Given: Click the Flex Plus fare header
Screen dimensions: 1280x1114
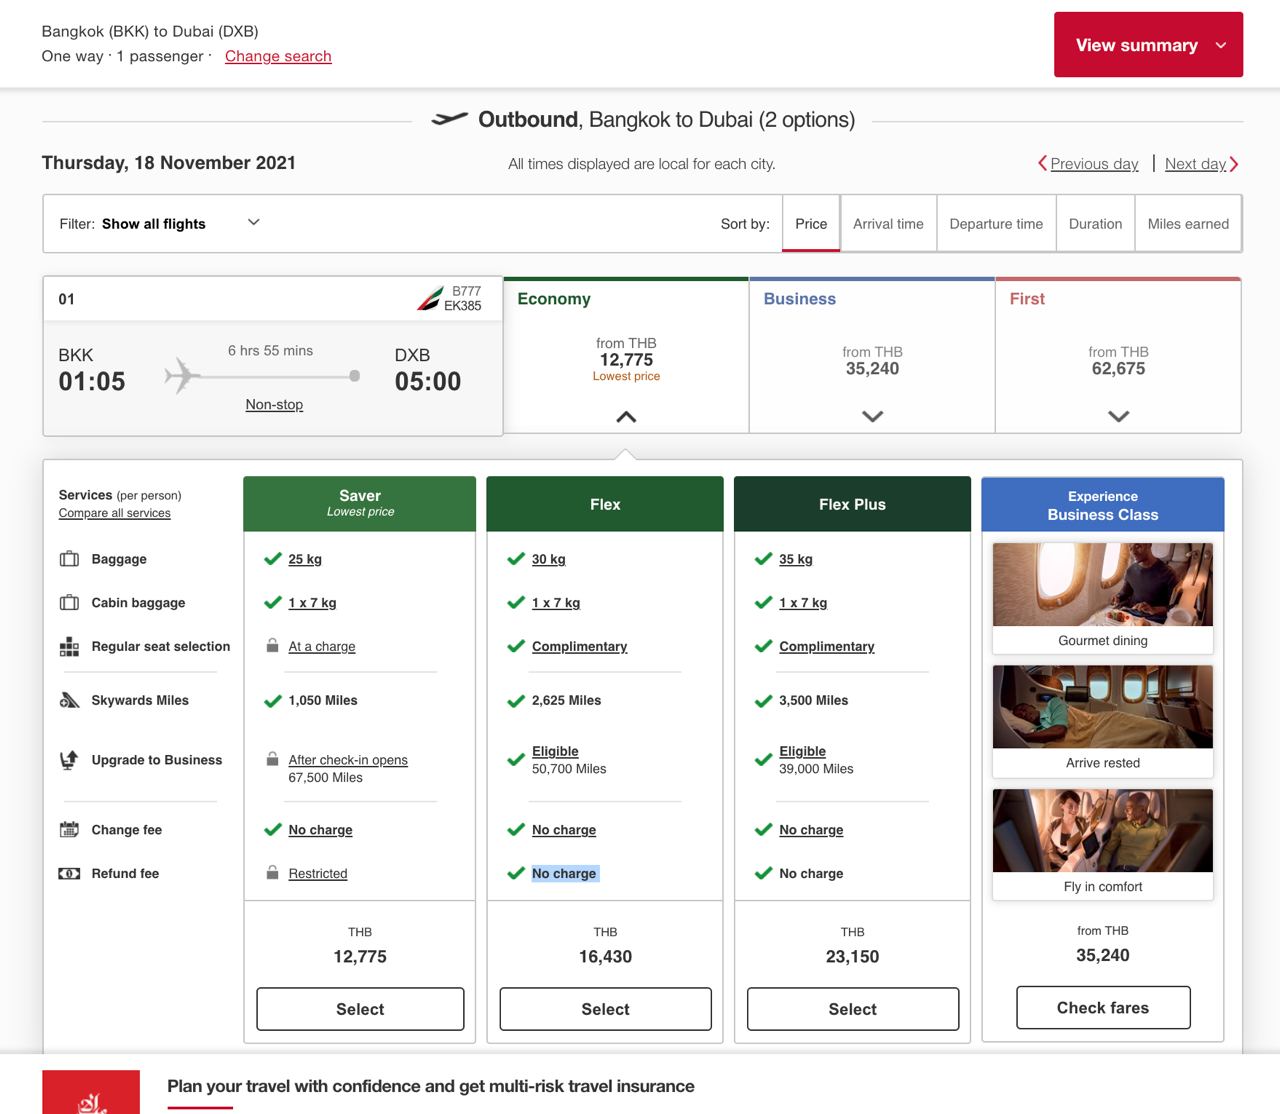Looking at the screenshot, I should pyautogui.click(x=852, y=504).
